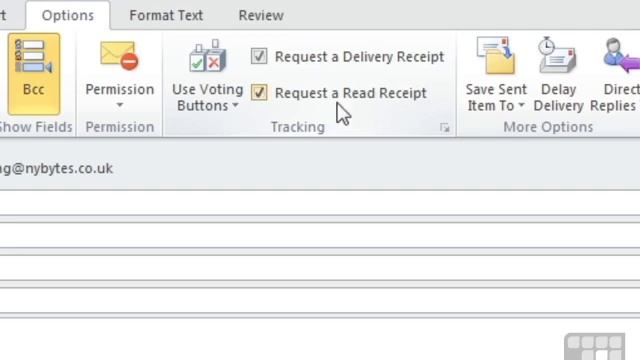Switch to the Format Text tab
Screen dimensions: 640x360
166,16
